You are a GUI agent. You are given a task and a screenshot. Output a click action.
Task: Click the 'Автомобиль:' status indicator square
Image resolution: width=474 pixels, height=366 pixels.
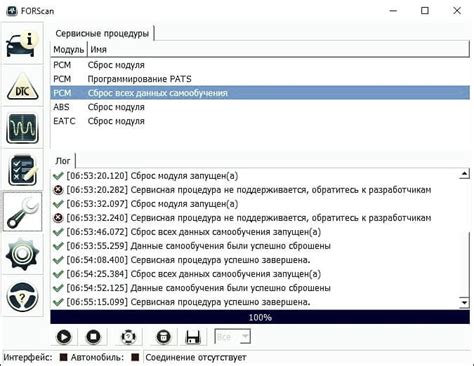click(135, 357)
